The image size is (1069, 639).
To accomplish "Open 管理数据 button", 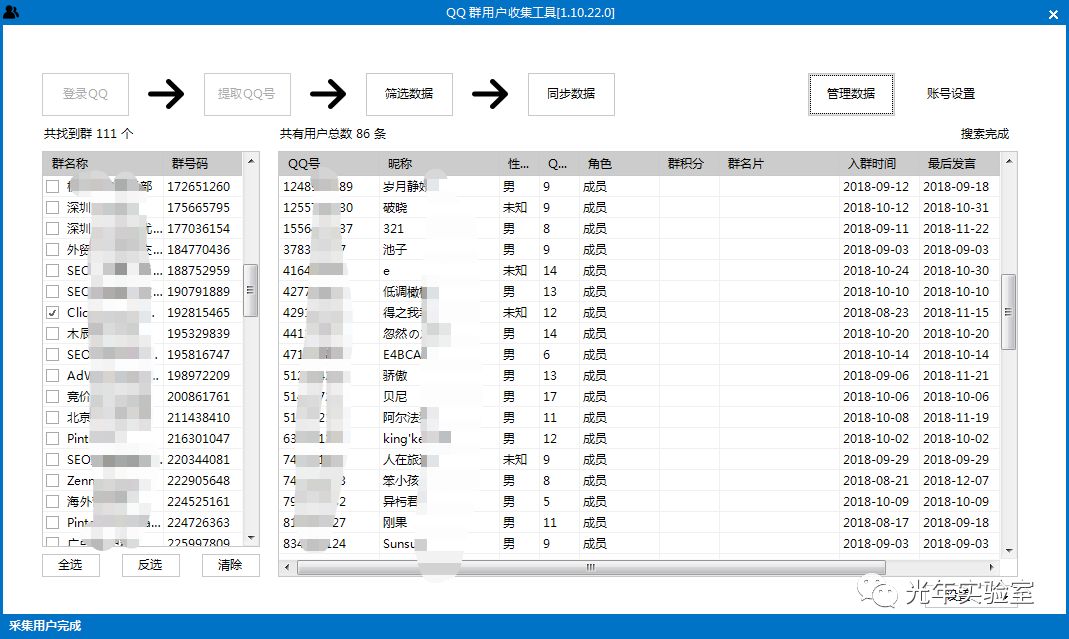I will coord(851,94).
